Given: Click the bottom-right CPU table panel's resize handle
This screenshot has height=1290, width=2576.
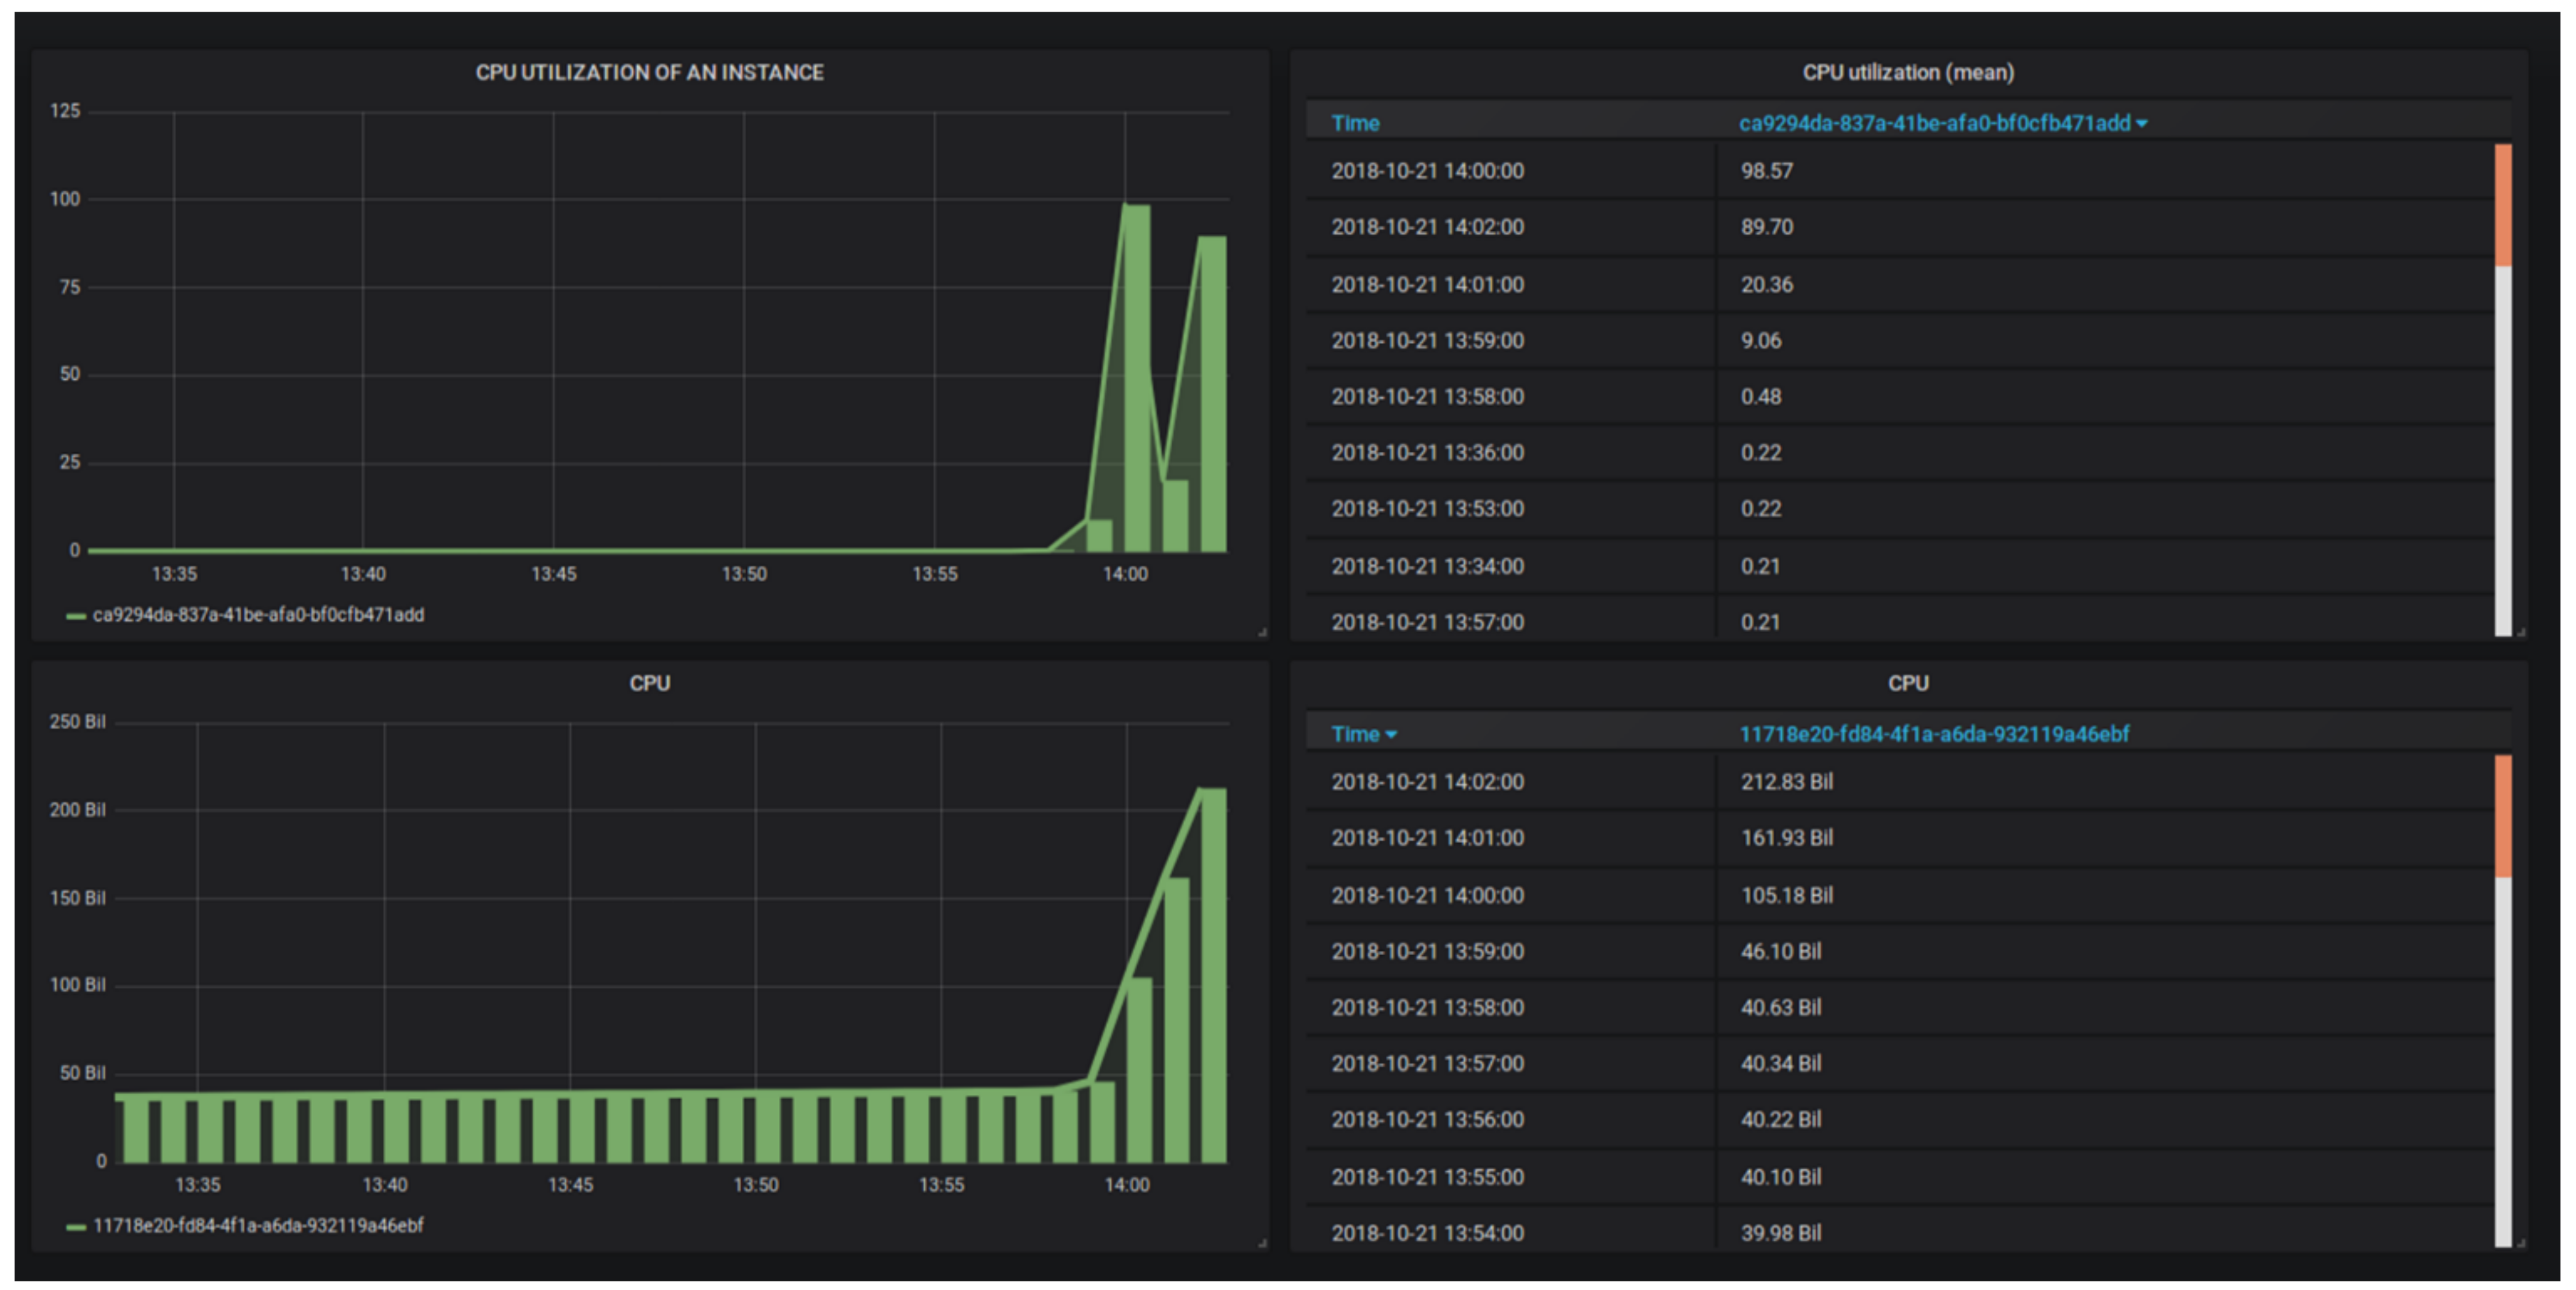Looking at the screenshot, I should pyautogui.click(x=2521, y=1243).
